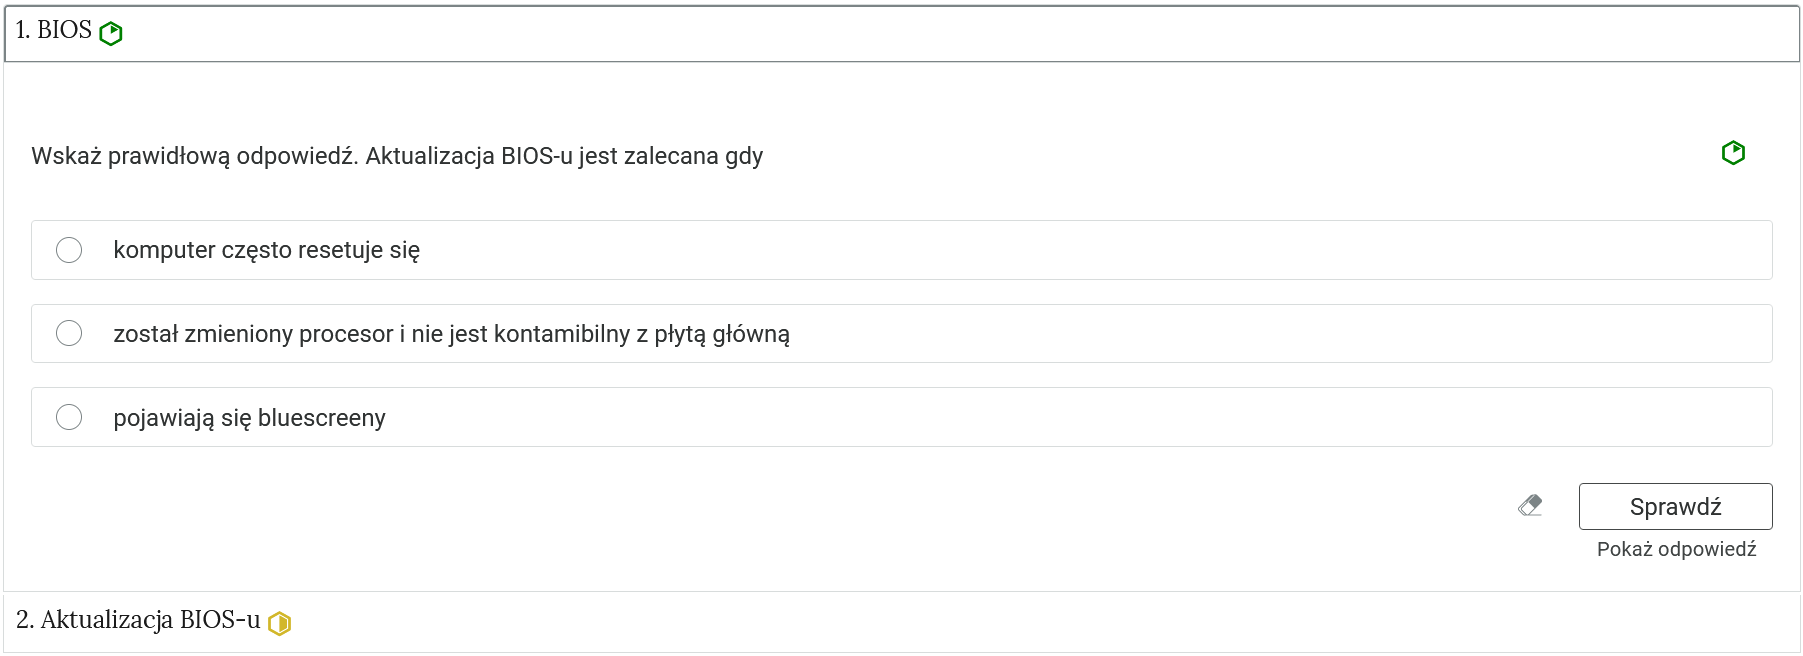This screenshot has width=1803, height=656.
Task: Click the yellow hexagon icon beside "2. Aktualizacja BIOS-u"
Action: (280, 623)
